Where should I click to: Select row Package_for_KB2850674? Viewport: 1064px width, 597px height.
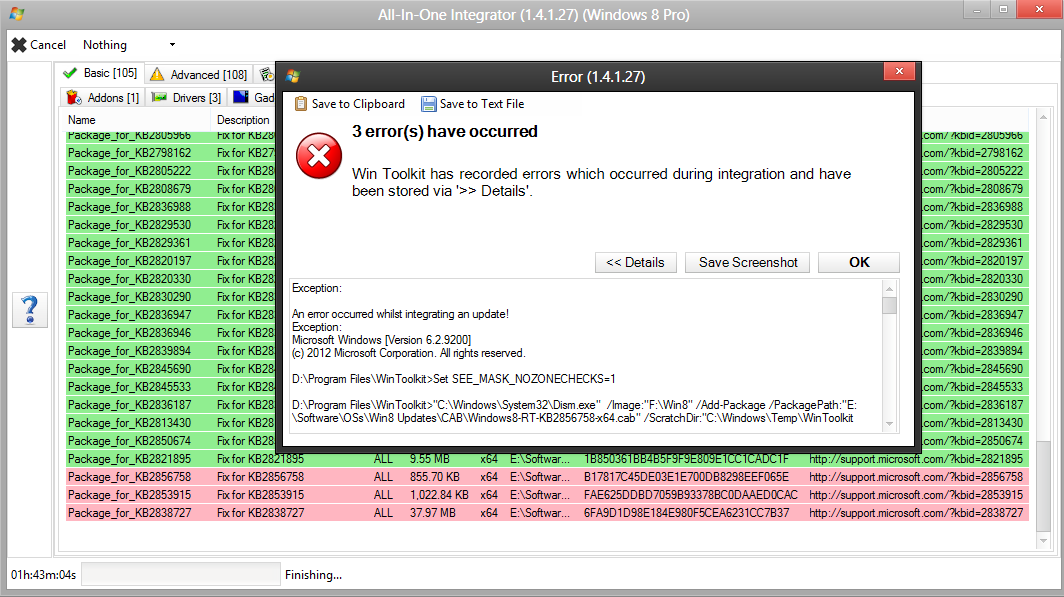click(x=171, y=441)
